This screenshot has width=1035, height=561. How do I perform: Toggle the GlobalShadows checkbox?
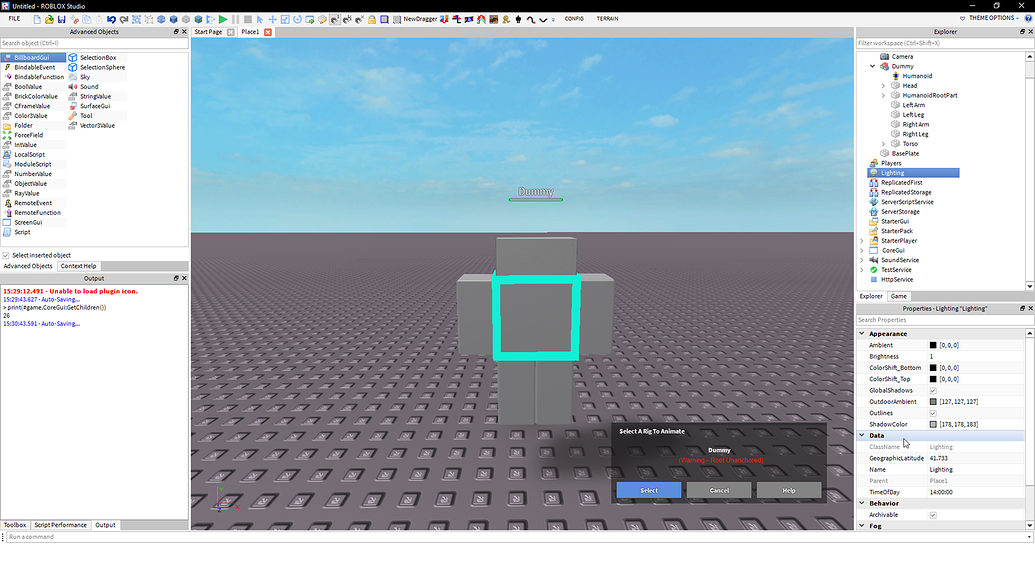point(933,391)
